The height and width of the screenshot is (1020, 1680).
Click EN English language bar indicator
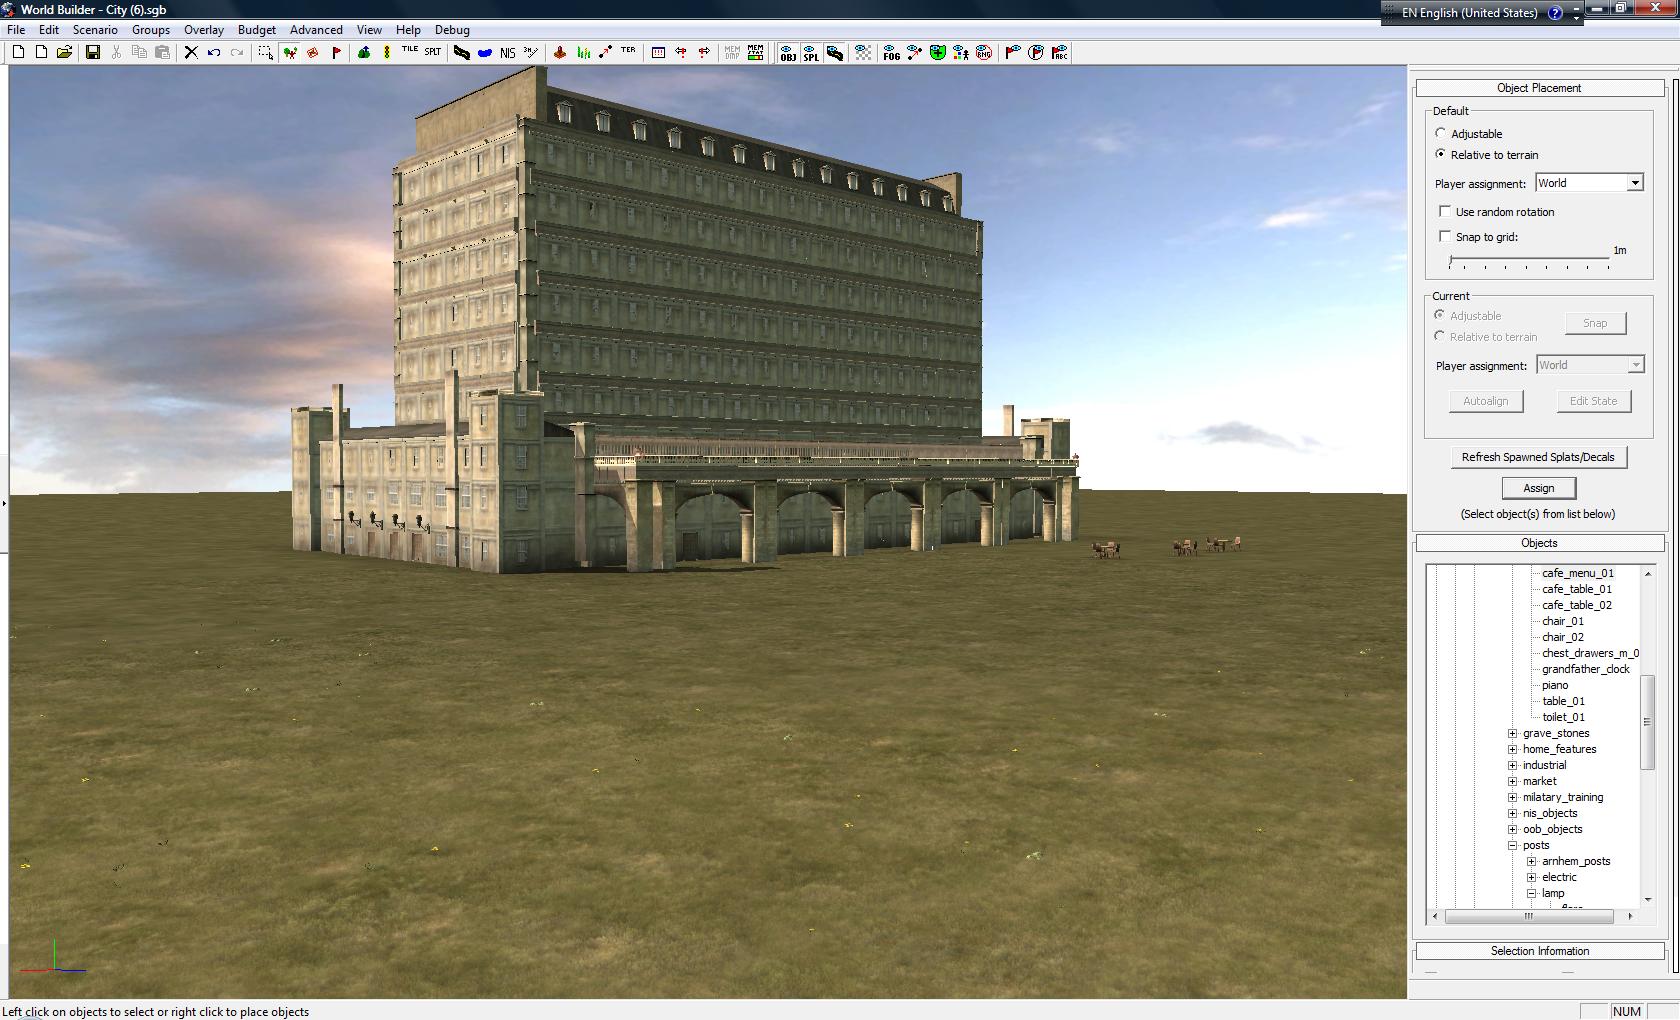pyautogui.click(x=1469, y=13)
